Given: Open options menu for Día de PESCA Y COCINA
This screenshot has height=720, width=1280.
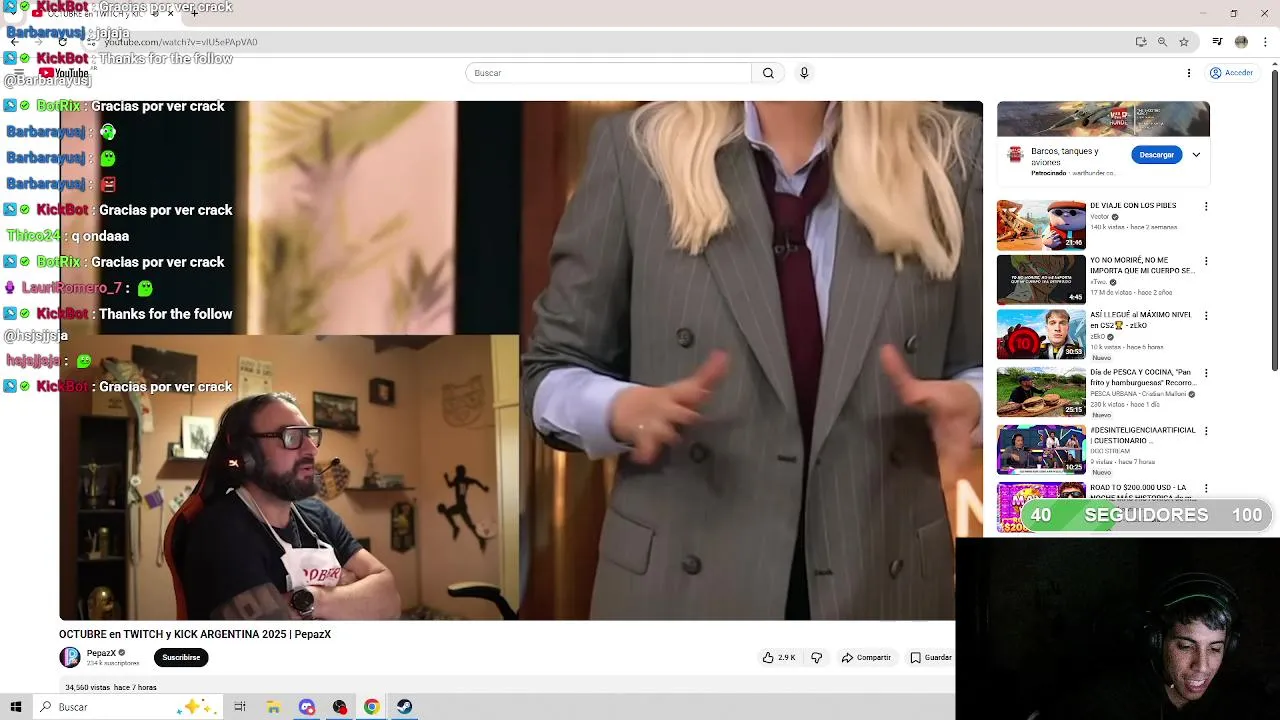Looking at the screenshot, I should click(1206, 373).
